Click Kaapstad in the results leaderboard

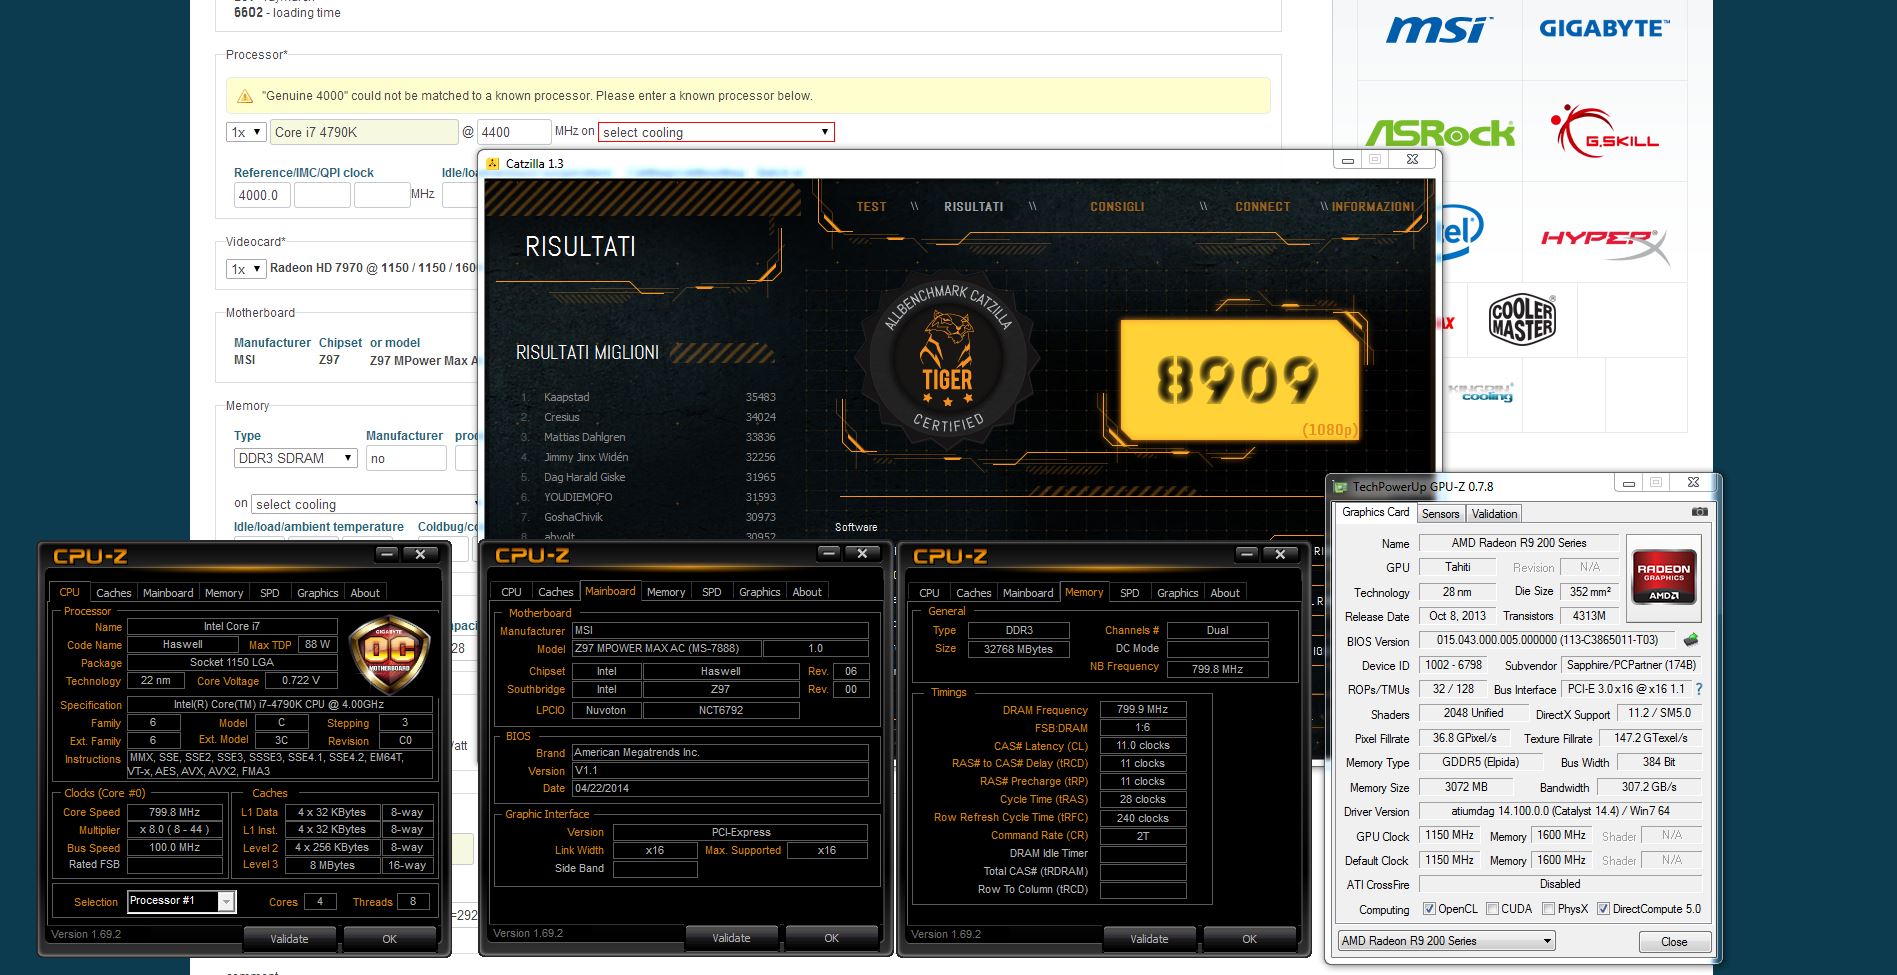click(566, 397)
